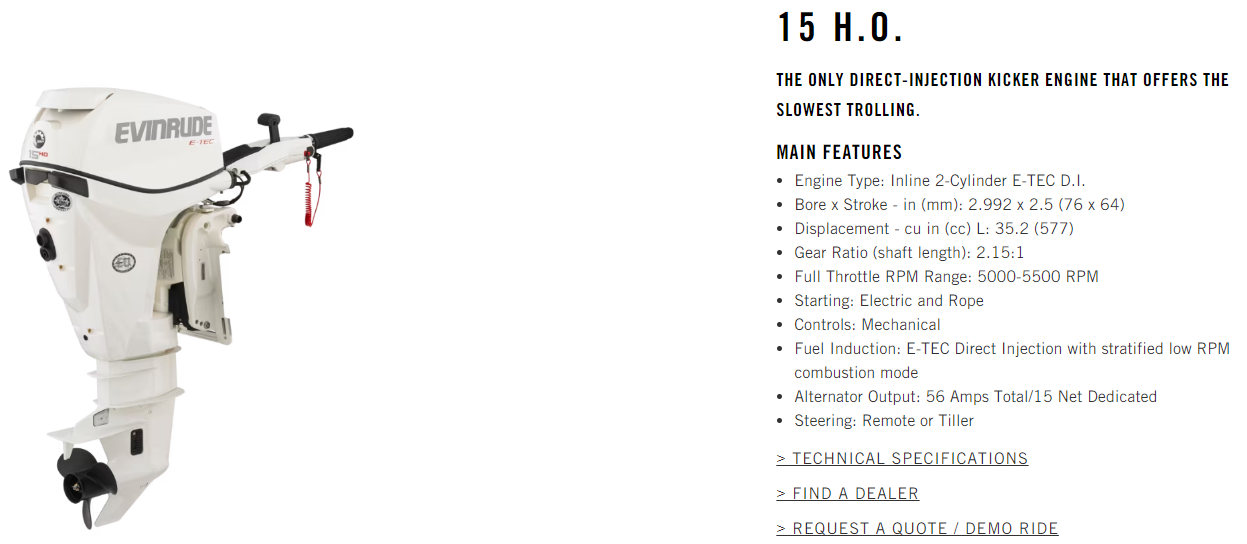Screen dimensions: 1247x544
Task: Click the Controls: Mechanical line
Action: 867,325
